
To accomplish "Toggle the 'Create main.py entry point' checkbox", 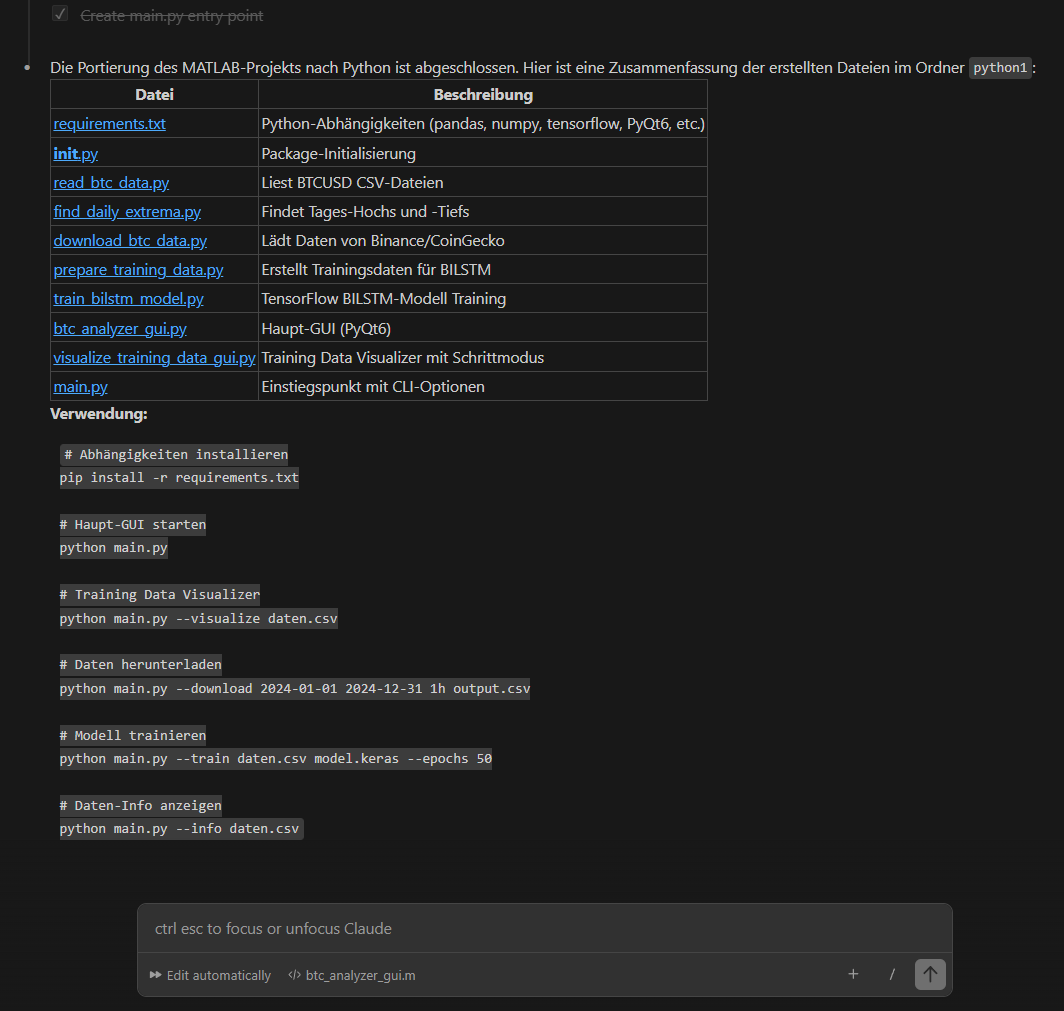I will pos(60,14).
